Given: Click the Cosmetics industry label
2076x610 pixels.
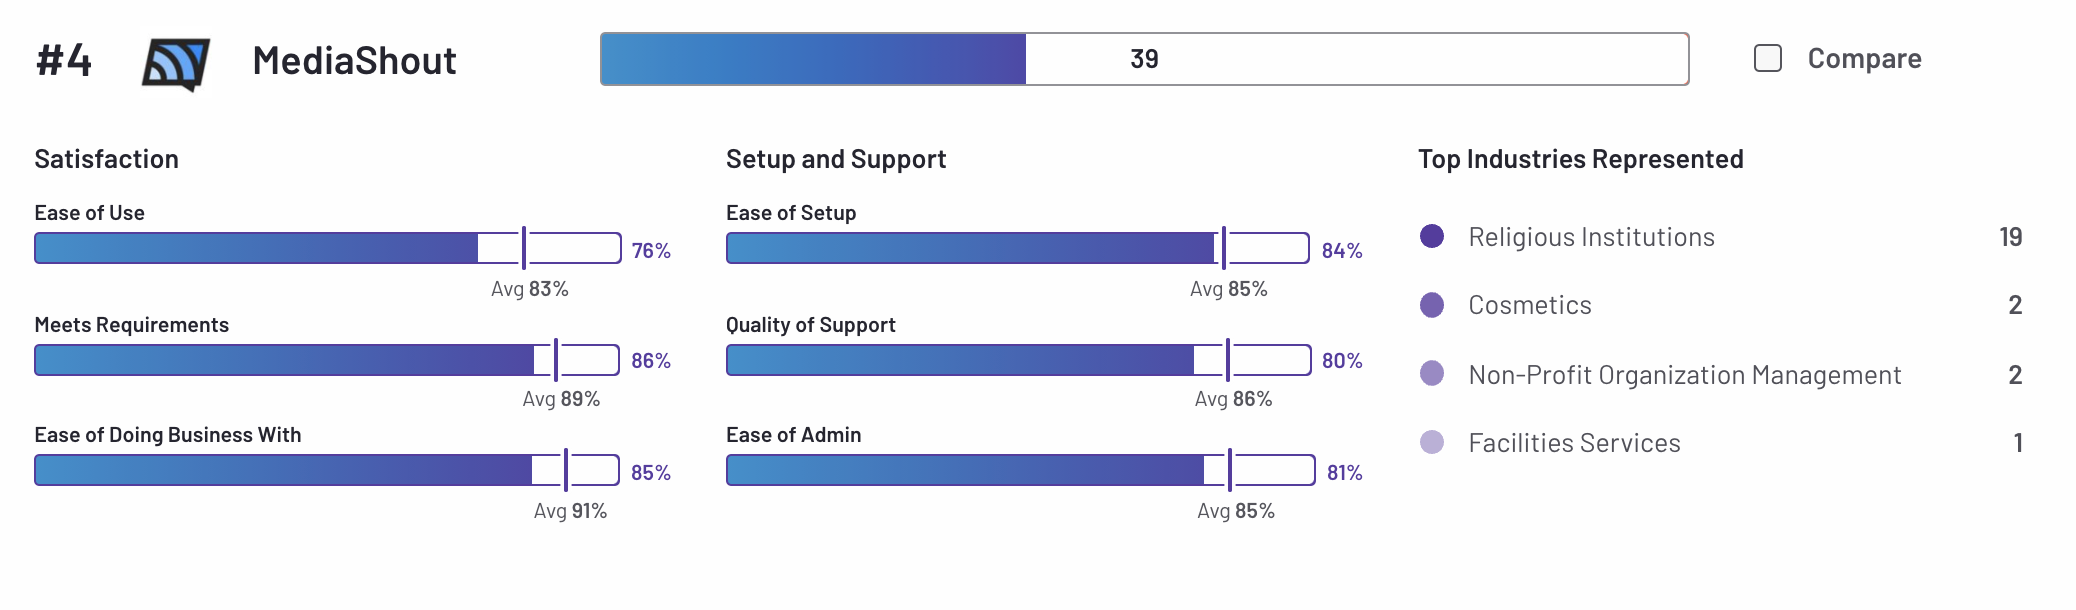Looking at the screenshot, I should click(x=1530, y=305).
